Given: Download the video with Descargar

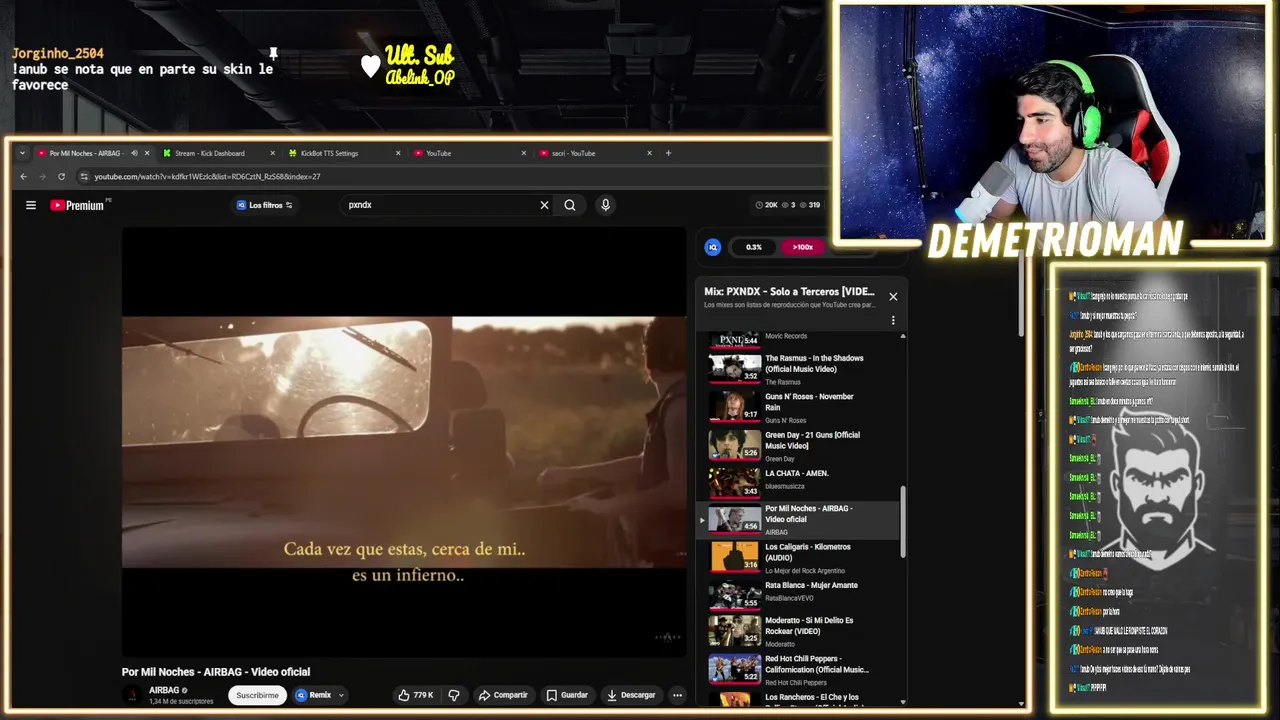Looking at the screenshot, I should (x=631, y=695).
